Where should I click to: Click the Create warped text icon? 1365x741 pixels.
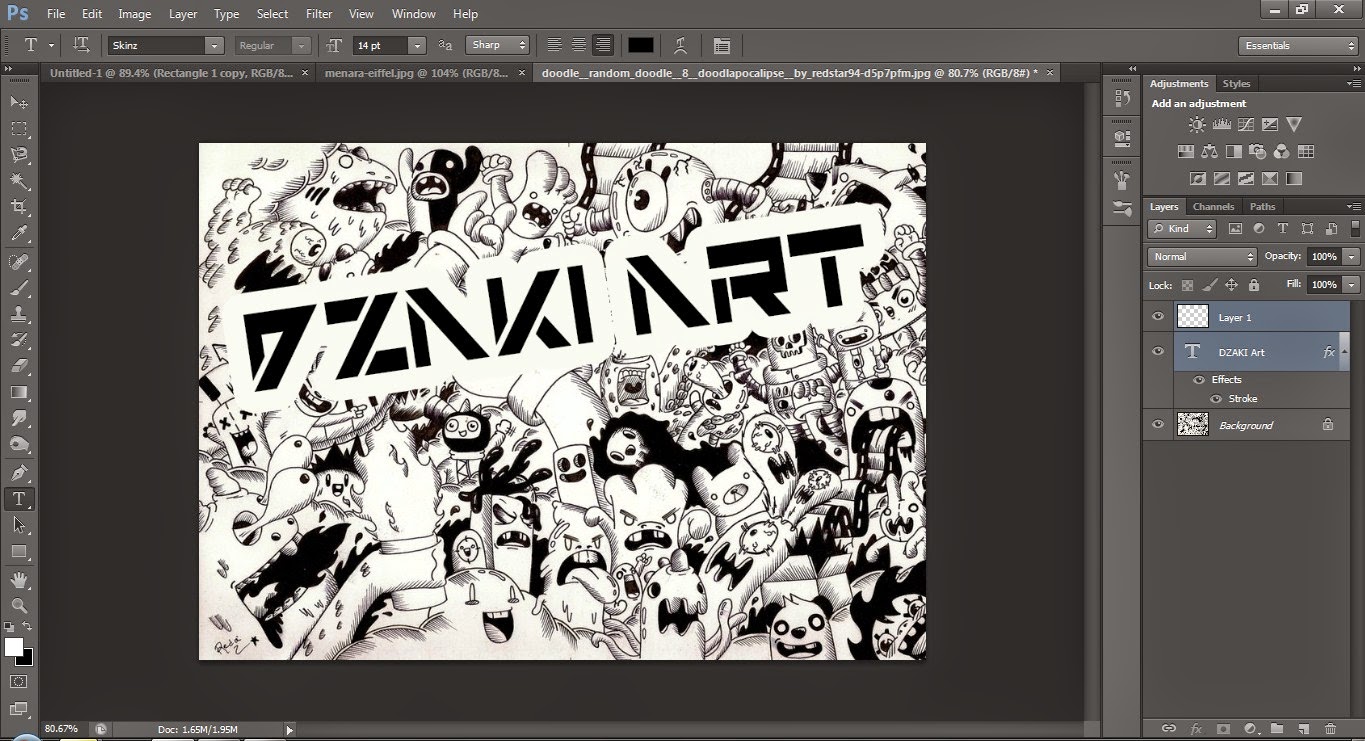[680, 45]
